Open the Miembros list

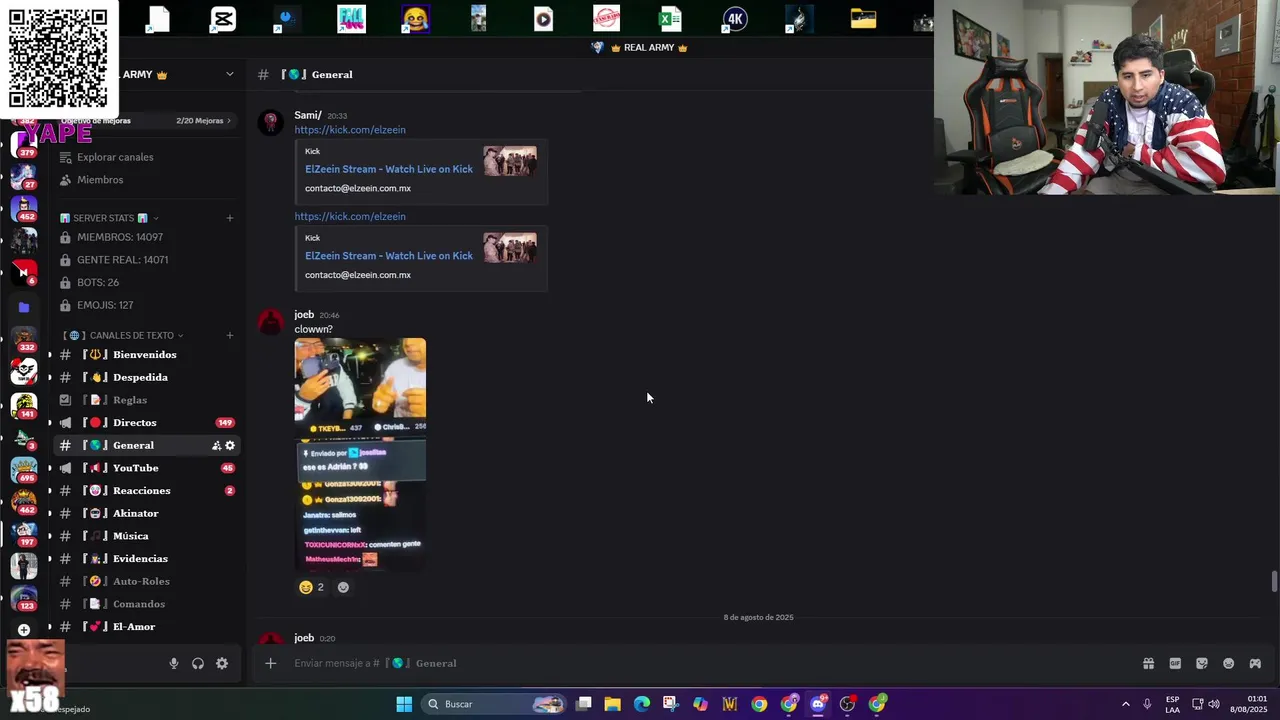100,180
